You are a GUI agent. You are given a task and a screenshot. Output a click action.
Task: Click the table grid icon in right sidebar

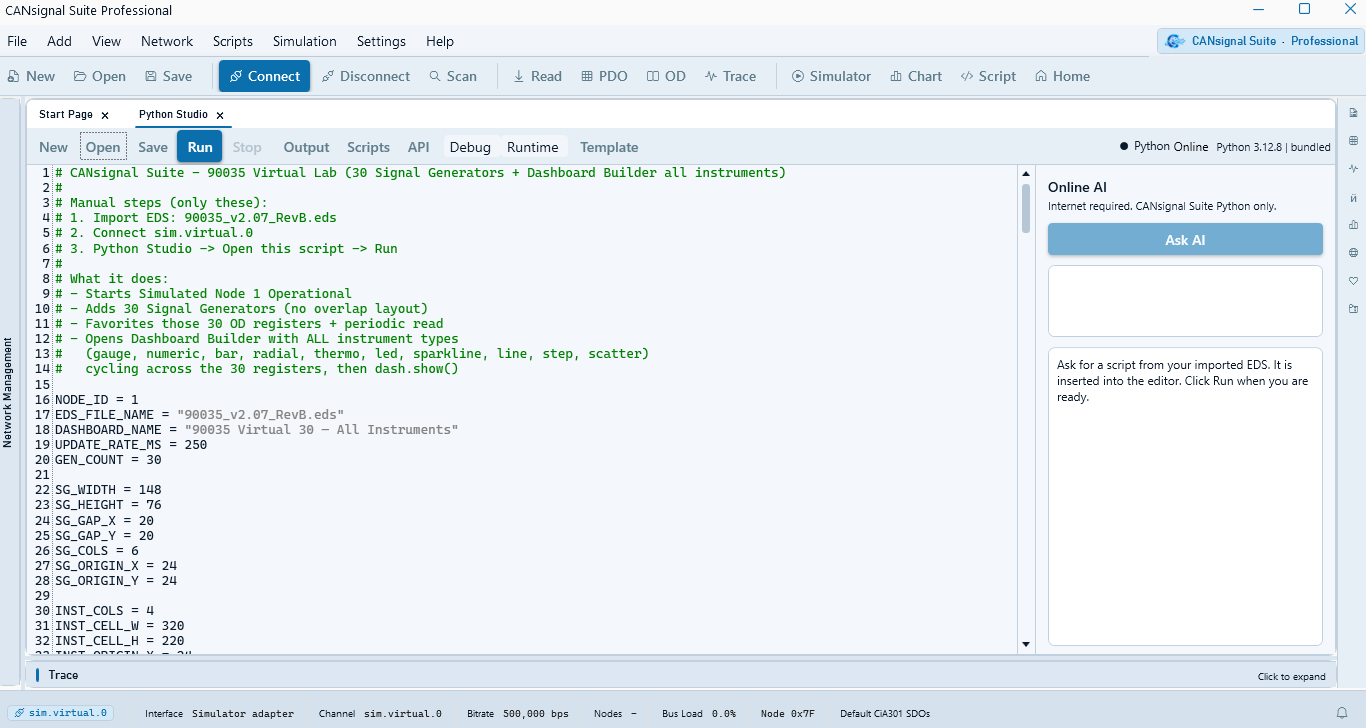point(1353,140)
